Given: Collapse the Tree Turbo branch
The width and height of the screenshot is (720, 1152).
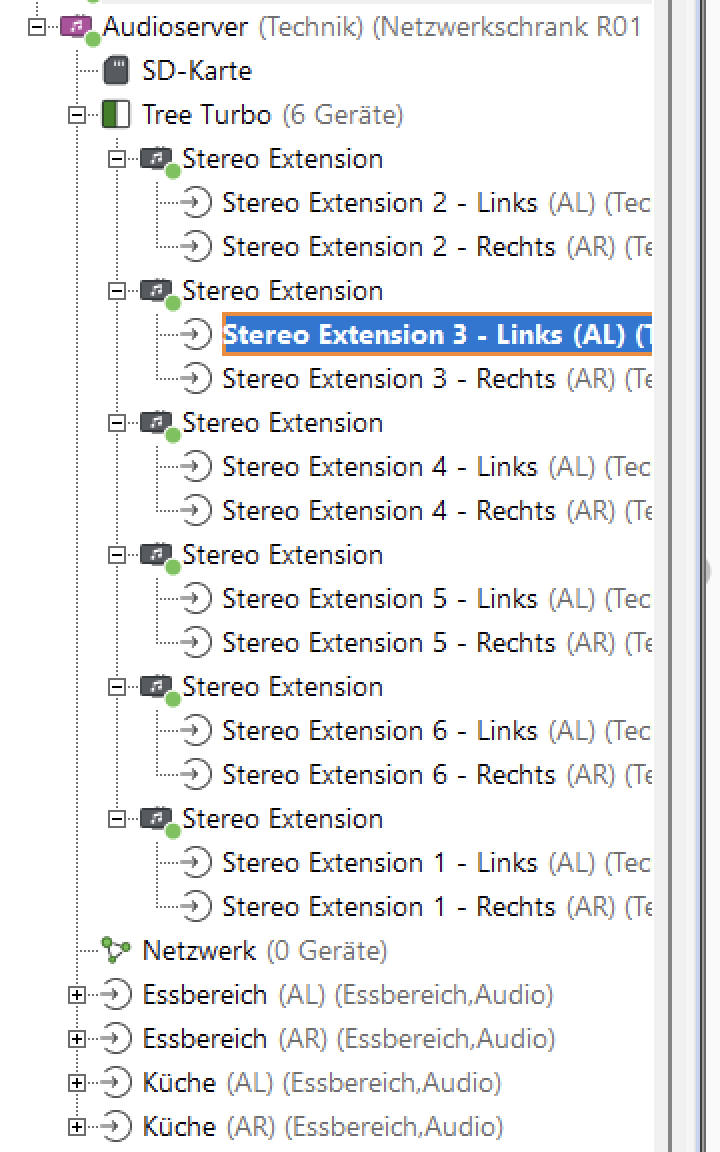Looking at the screenshot, I should [77, 115].
